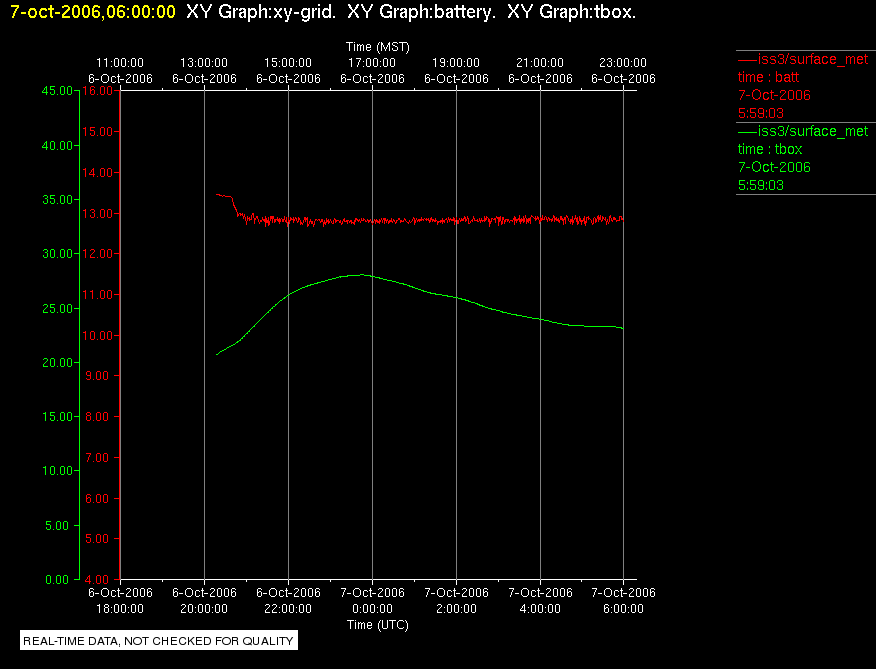Click the start of the red batt trace
This screenshot has width=876, height=669.
[x=217, y=194]
